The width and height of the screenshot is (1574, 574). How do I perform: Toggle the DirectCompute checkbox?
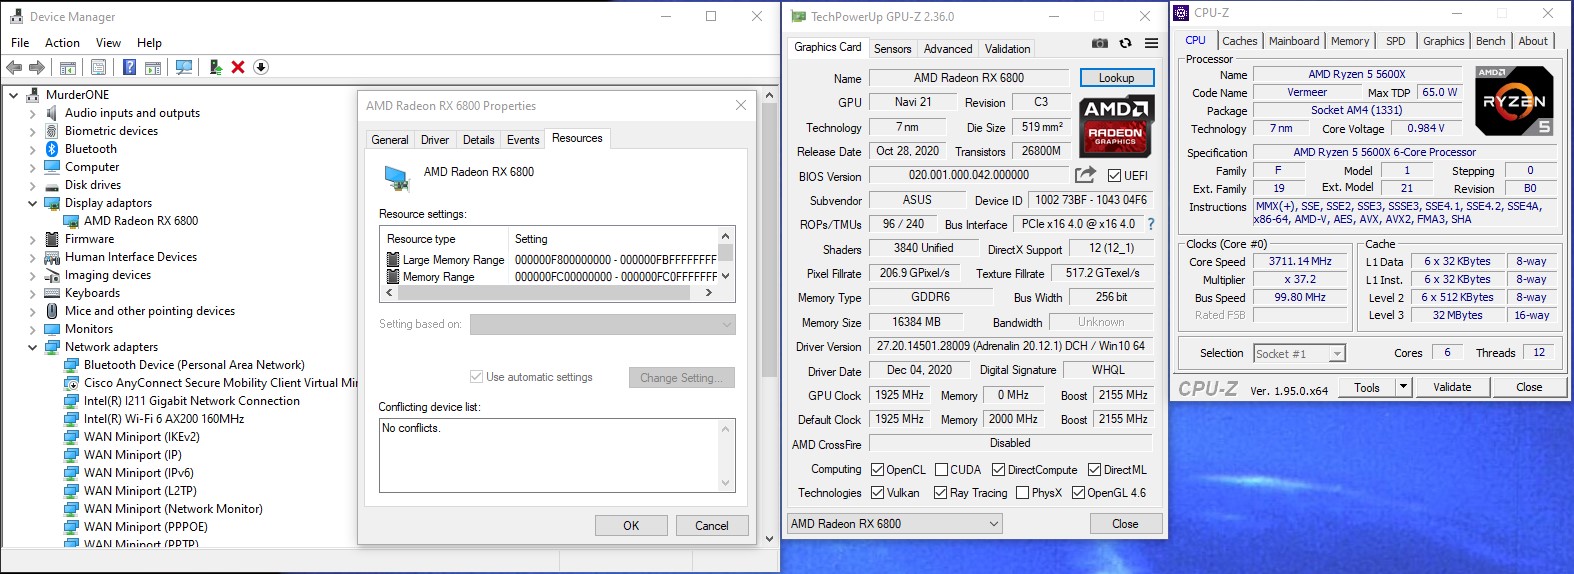(x=998, y=470)
